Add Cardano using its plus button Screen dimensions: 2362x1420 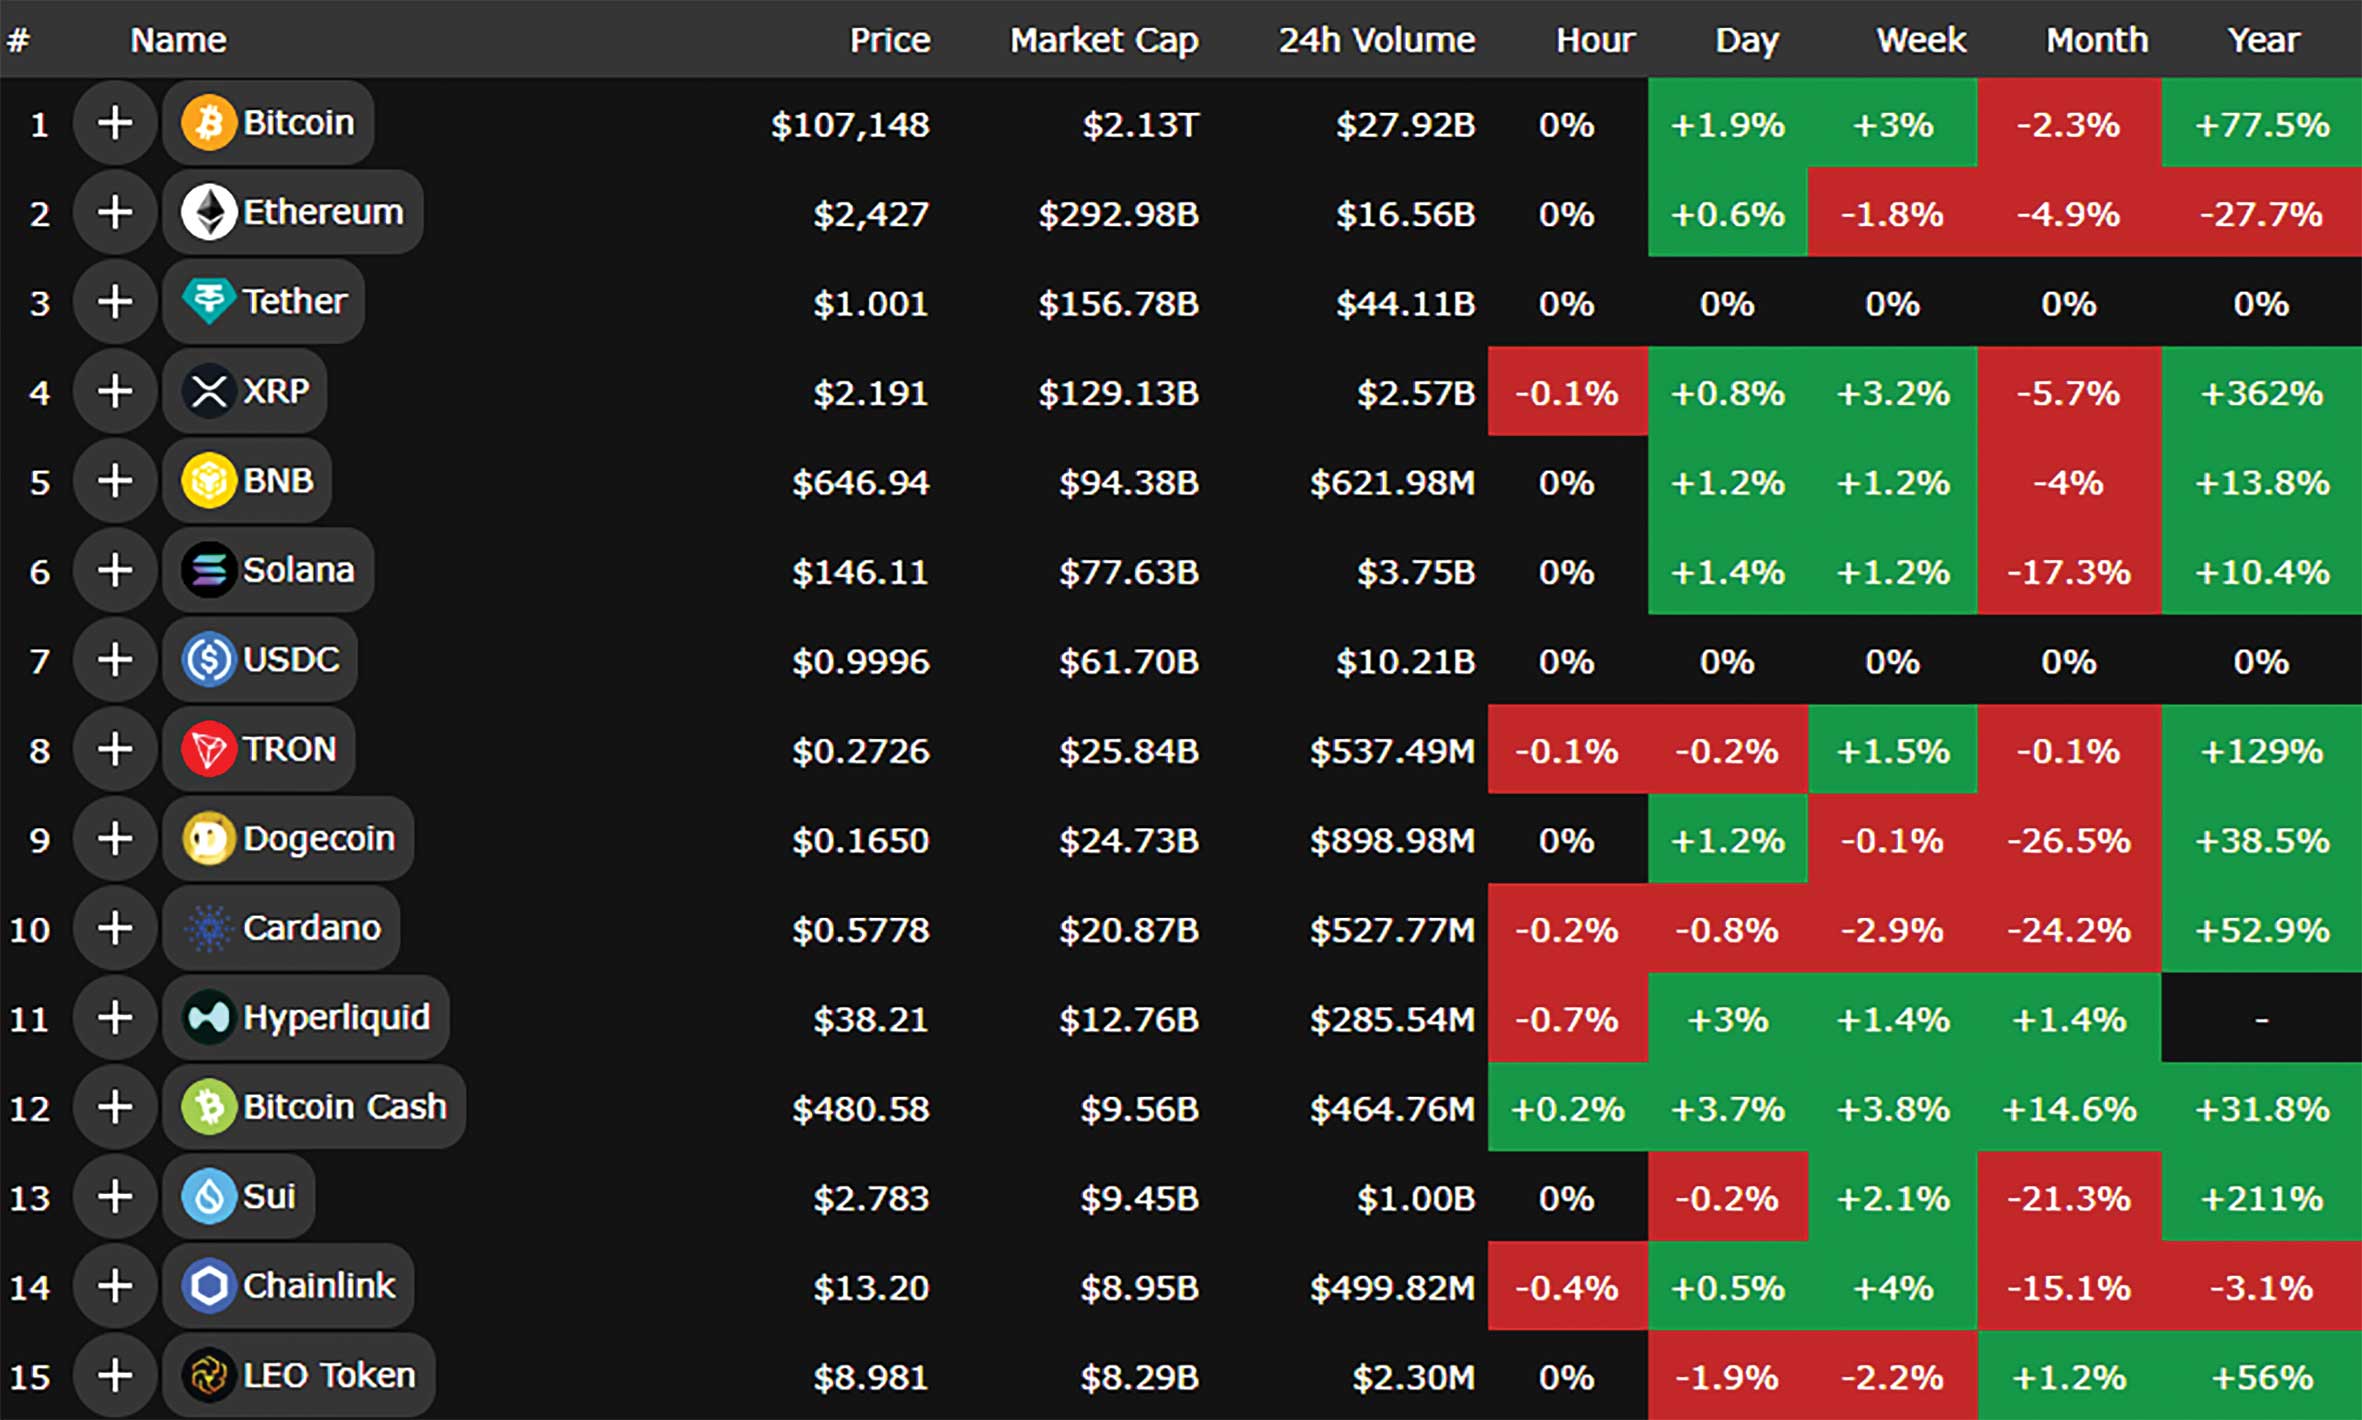[x=115, y=928]
